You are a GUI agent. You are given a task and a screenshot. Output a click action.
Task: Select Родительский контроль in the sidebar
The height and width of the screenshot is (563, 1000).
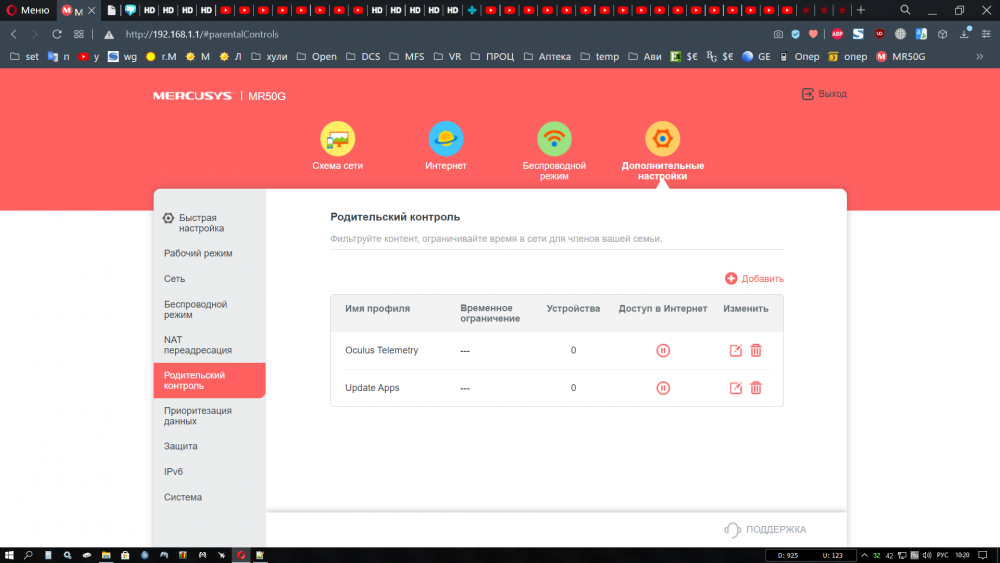pyautogui.click(x=209, y=381)
